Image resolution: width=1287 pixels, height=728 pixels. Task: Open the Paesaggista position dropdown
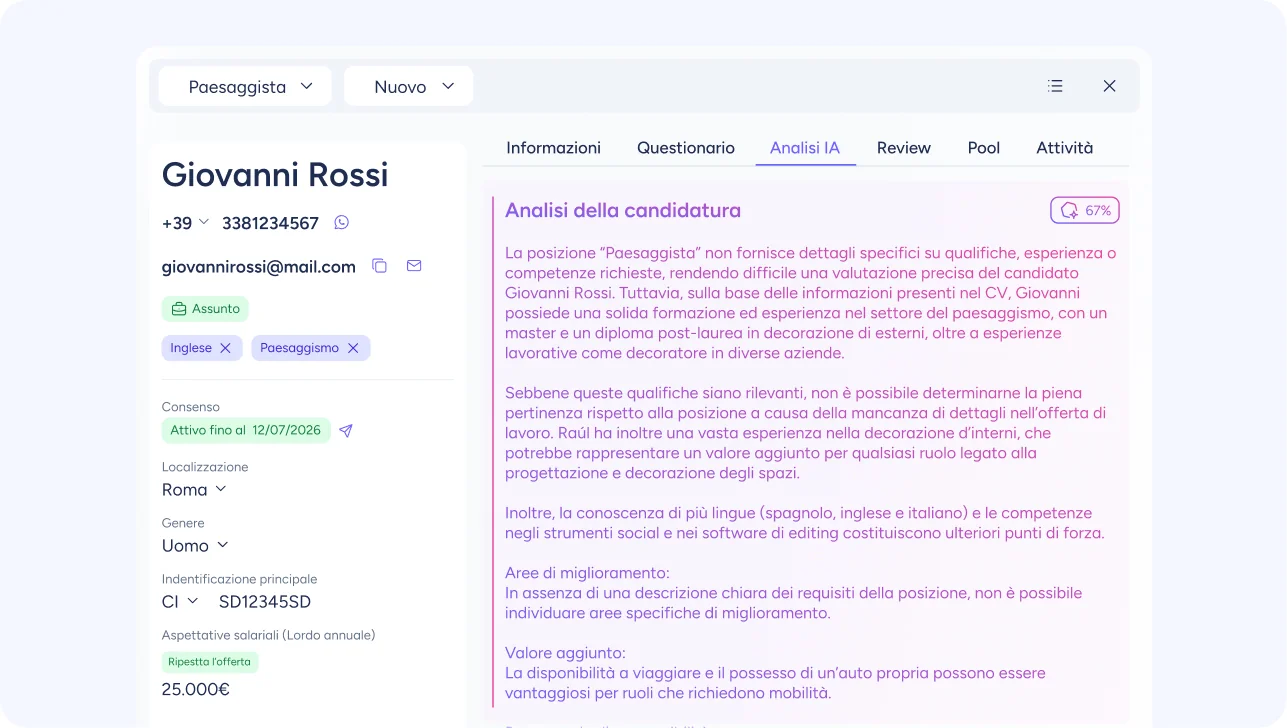tap(245, 87)
